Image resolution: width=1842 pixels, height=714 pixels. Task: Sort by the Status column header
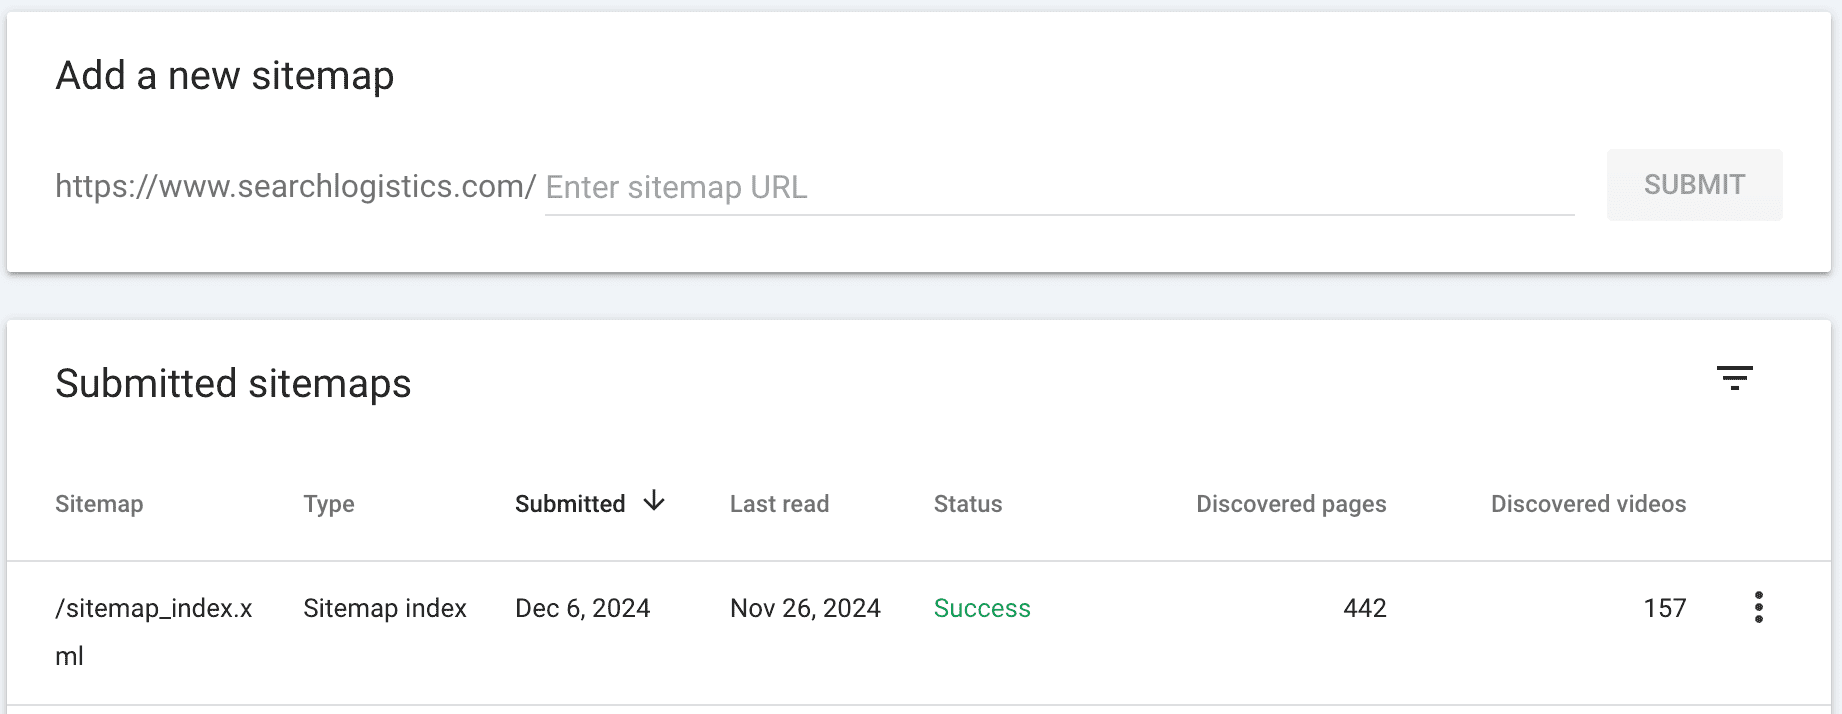pyautogui.click(x=967, y=504)
